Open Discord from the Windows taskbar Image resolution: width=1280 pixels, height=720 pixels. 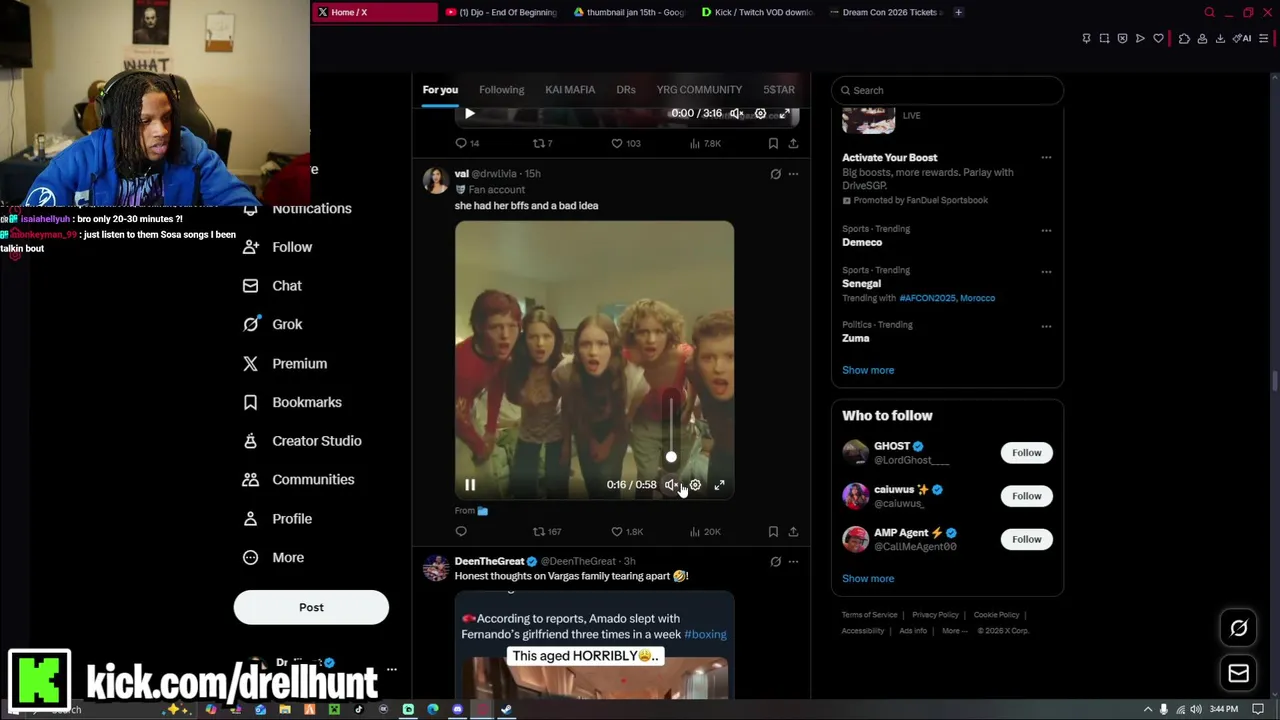(457, 710)
